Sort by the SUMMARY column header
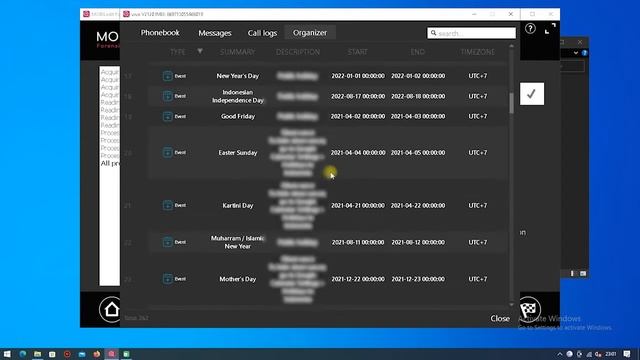Image resolution: width=640 pixels, height=360 pixels. (x=237, y=52)
